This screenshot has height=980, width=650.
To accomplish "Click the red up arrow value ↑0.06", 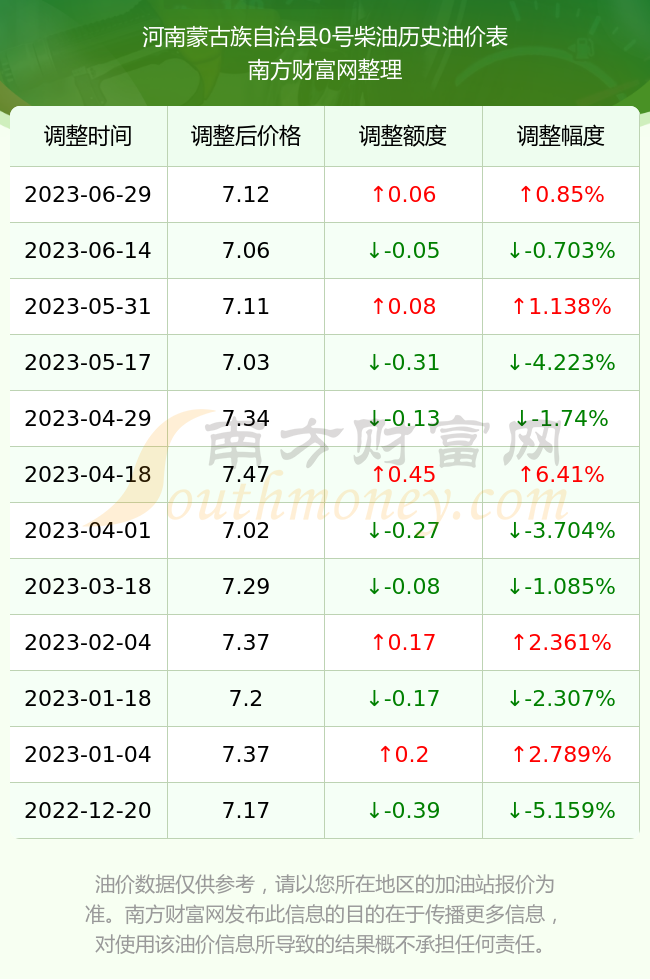I will click(403, 194).
